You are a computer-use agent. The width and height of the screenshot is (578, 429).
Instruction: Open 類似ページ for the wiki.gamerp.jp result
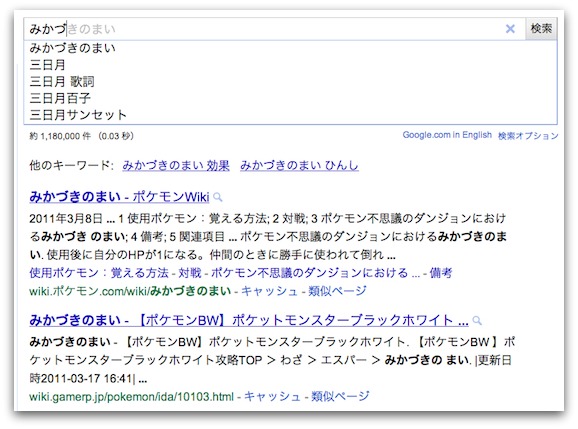[340, 396]
